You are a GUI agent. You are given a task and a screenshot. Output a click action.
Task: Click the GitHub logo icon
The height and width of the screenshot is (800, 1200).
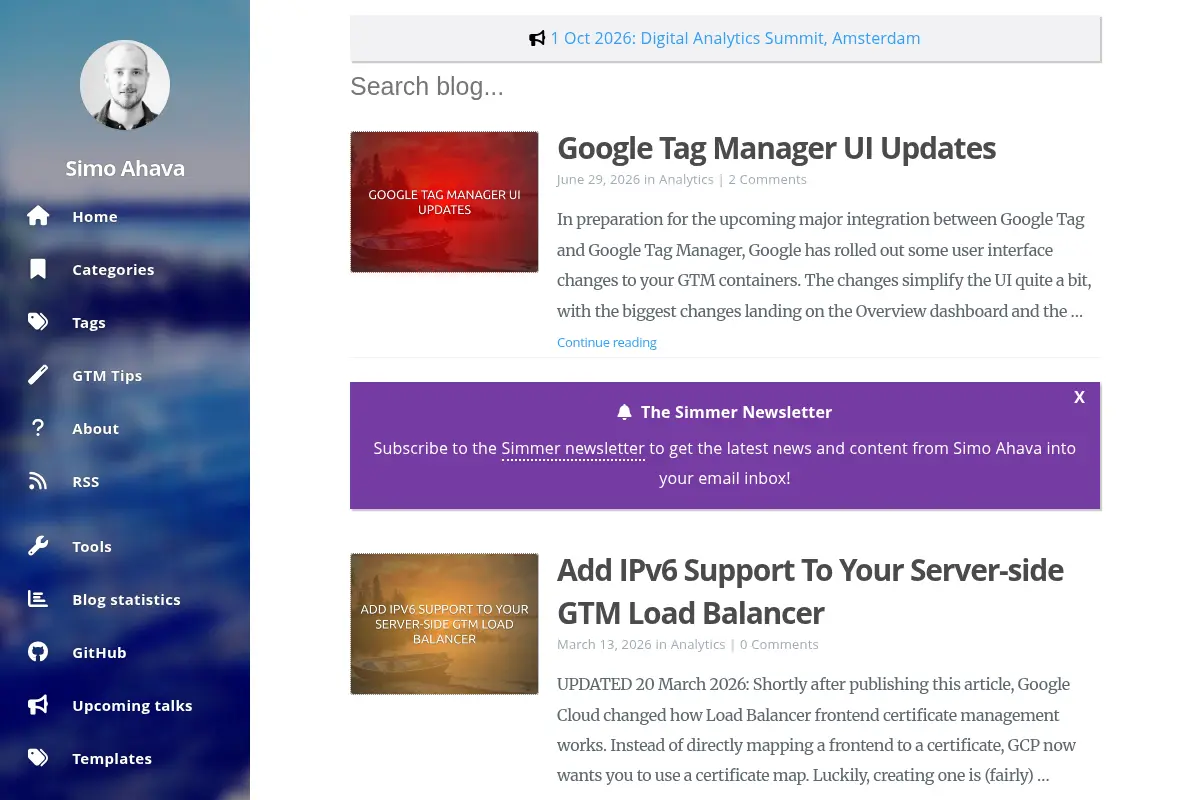click(38, 652)
